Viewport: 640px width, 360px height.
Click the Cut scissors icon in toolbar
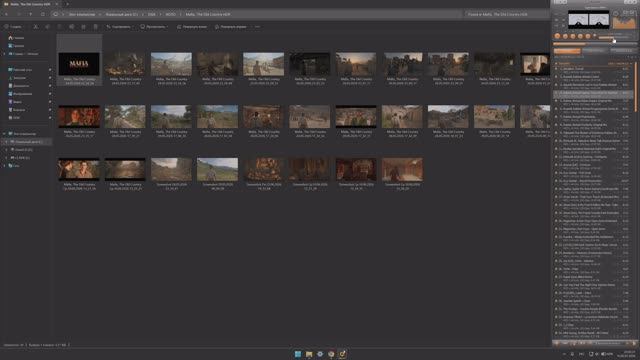36,27
